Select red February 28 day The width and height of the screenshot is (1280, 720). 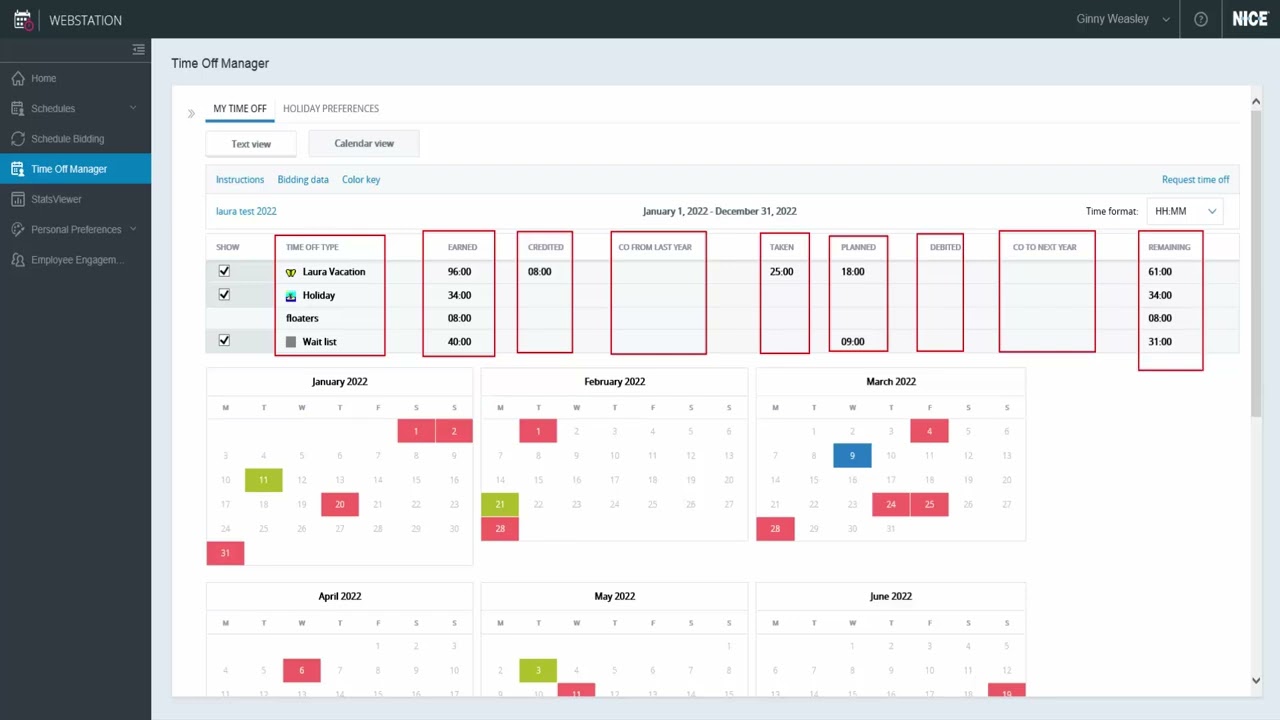pyautogui.click(x=500, y=528)
